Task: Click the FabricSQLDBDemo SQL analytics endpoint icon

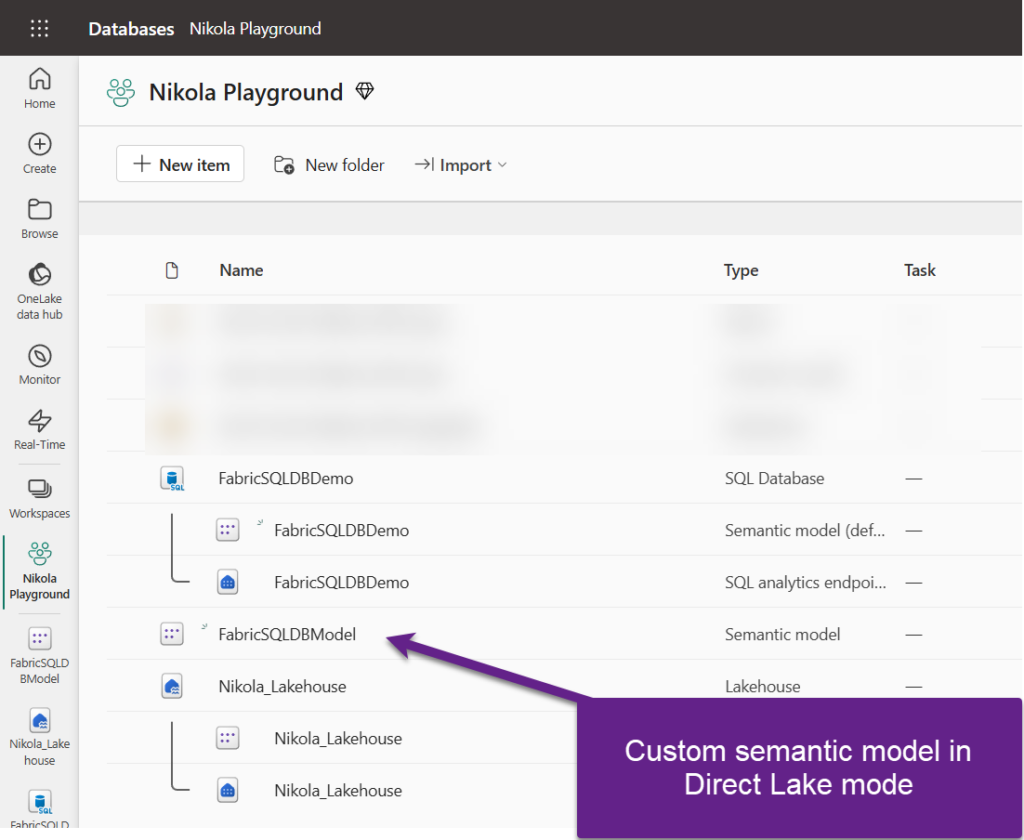Action: pyautogui.click(x=227, y=582)
